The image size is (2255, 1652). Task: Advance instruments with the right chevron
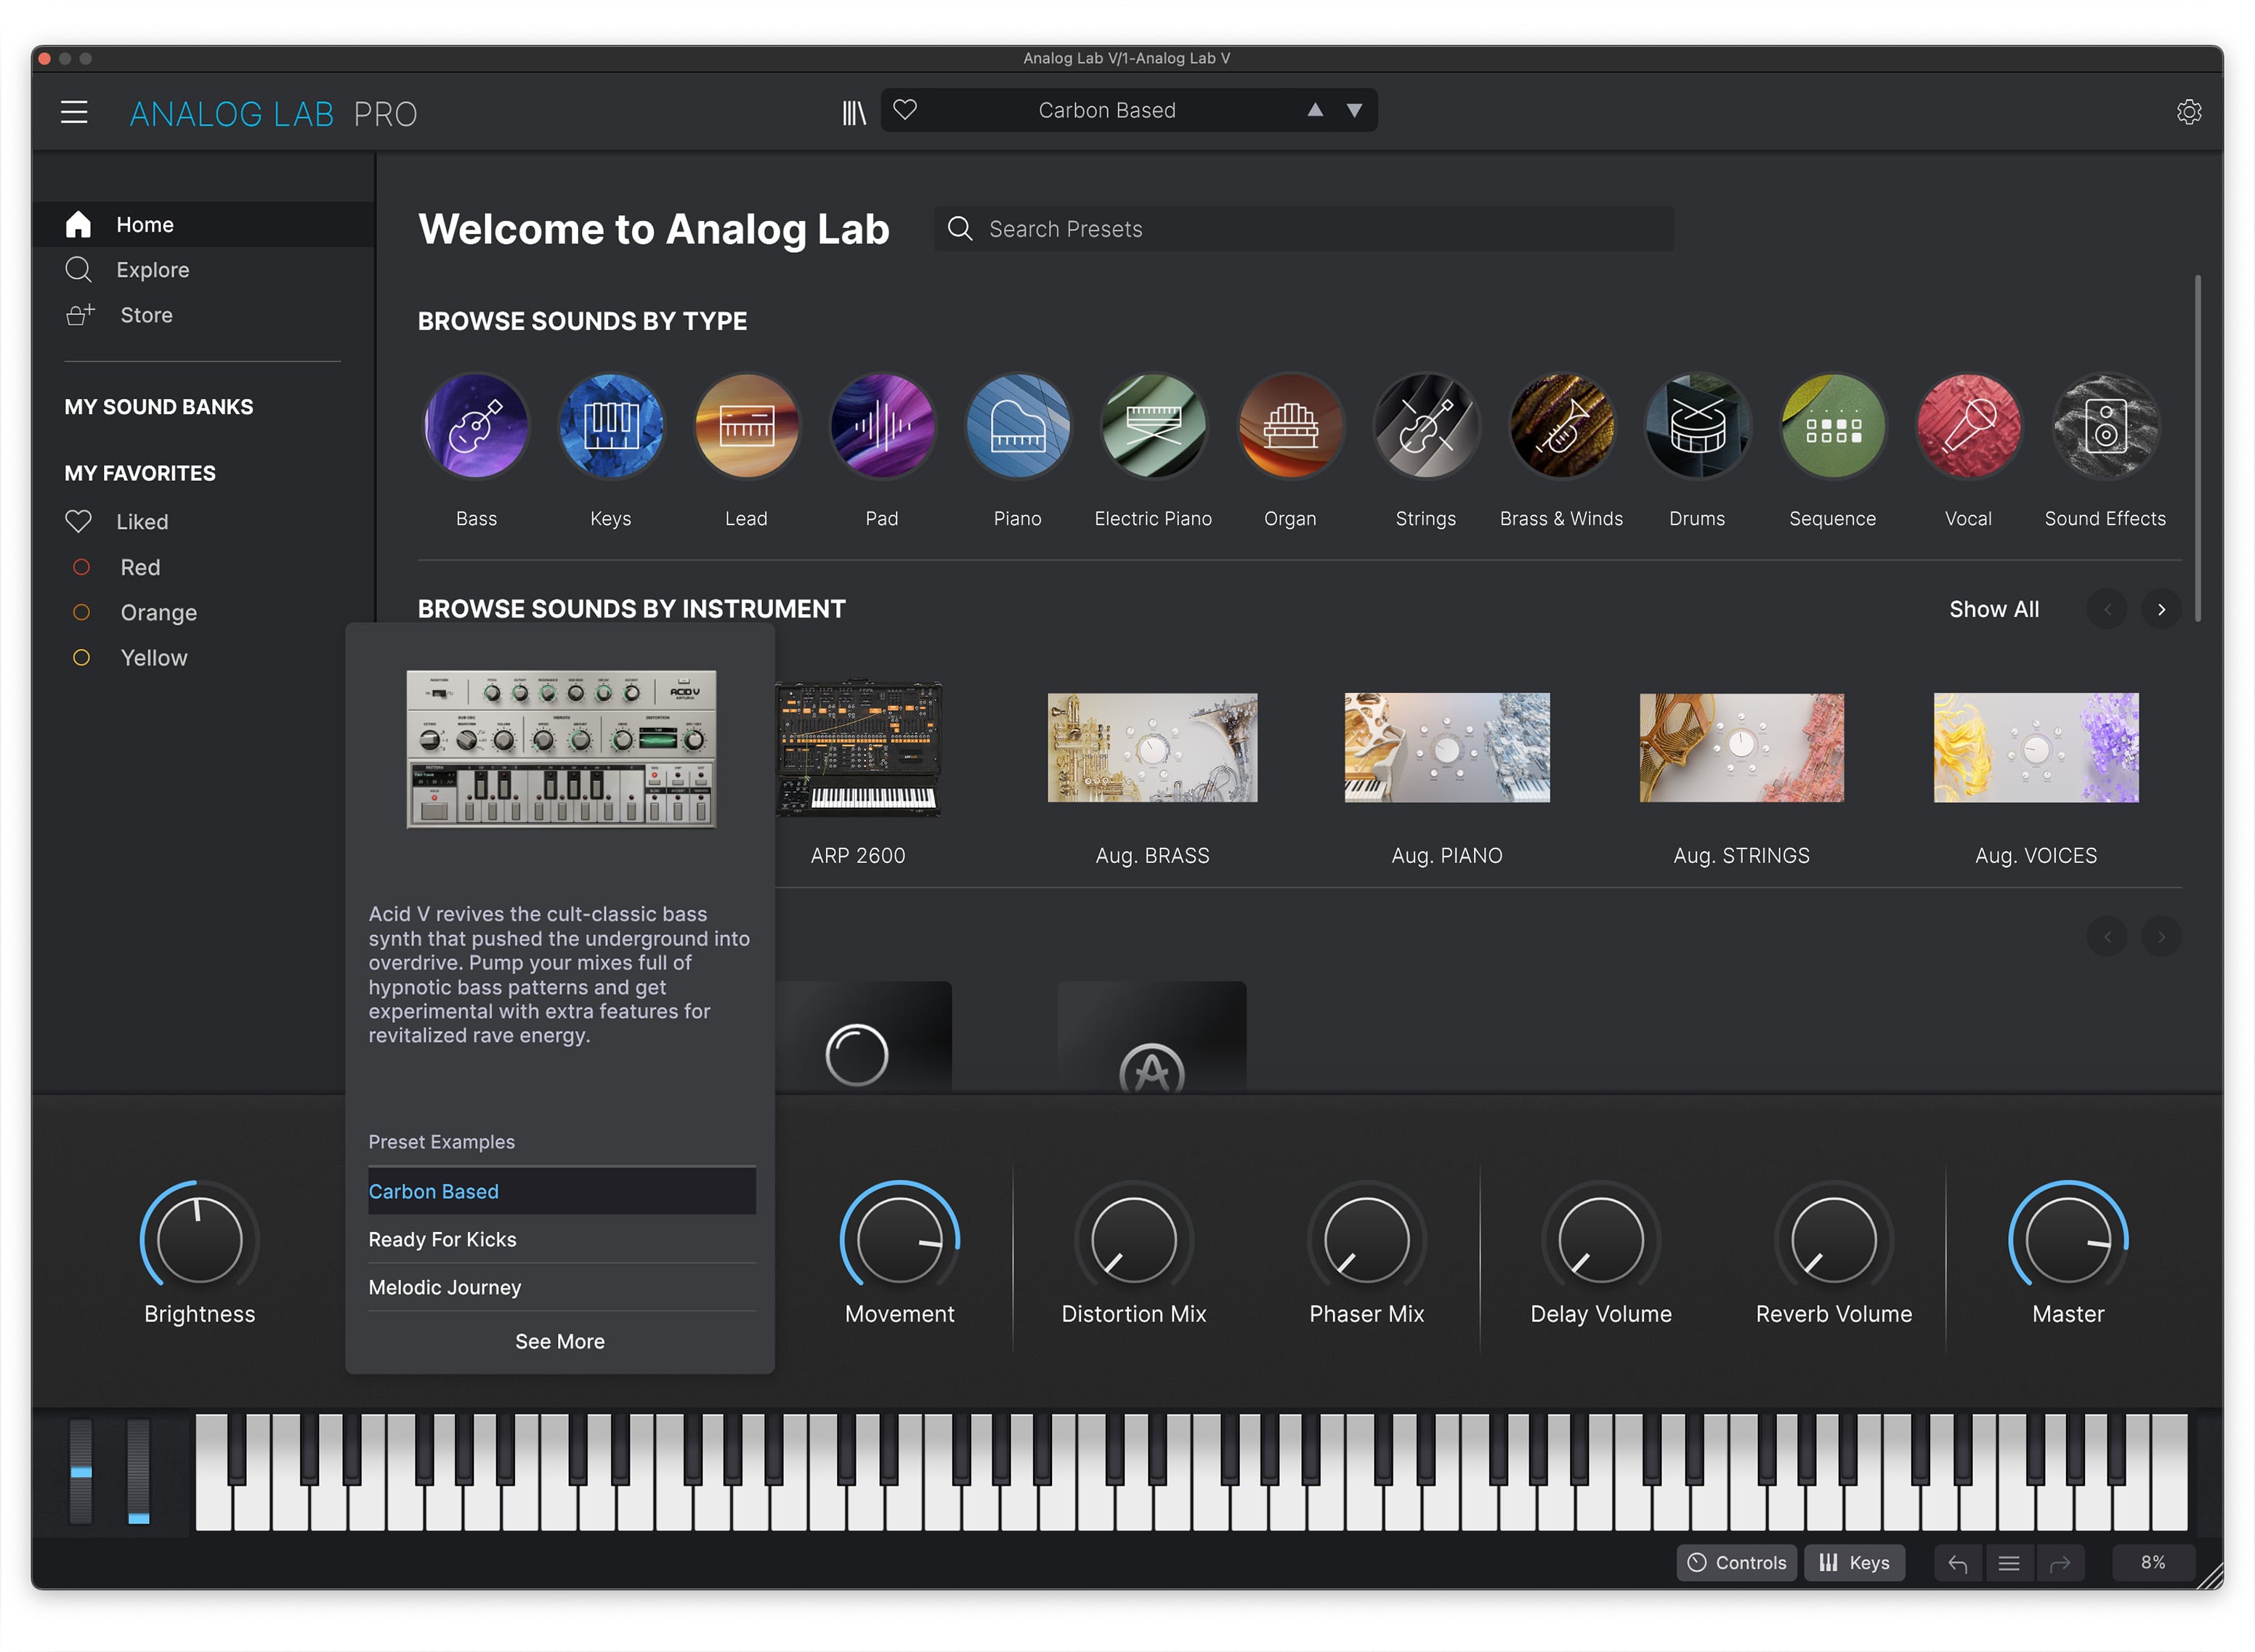pos(2161,609)
